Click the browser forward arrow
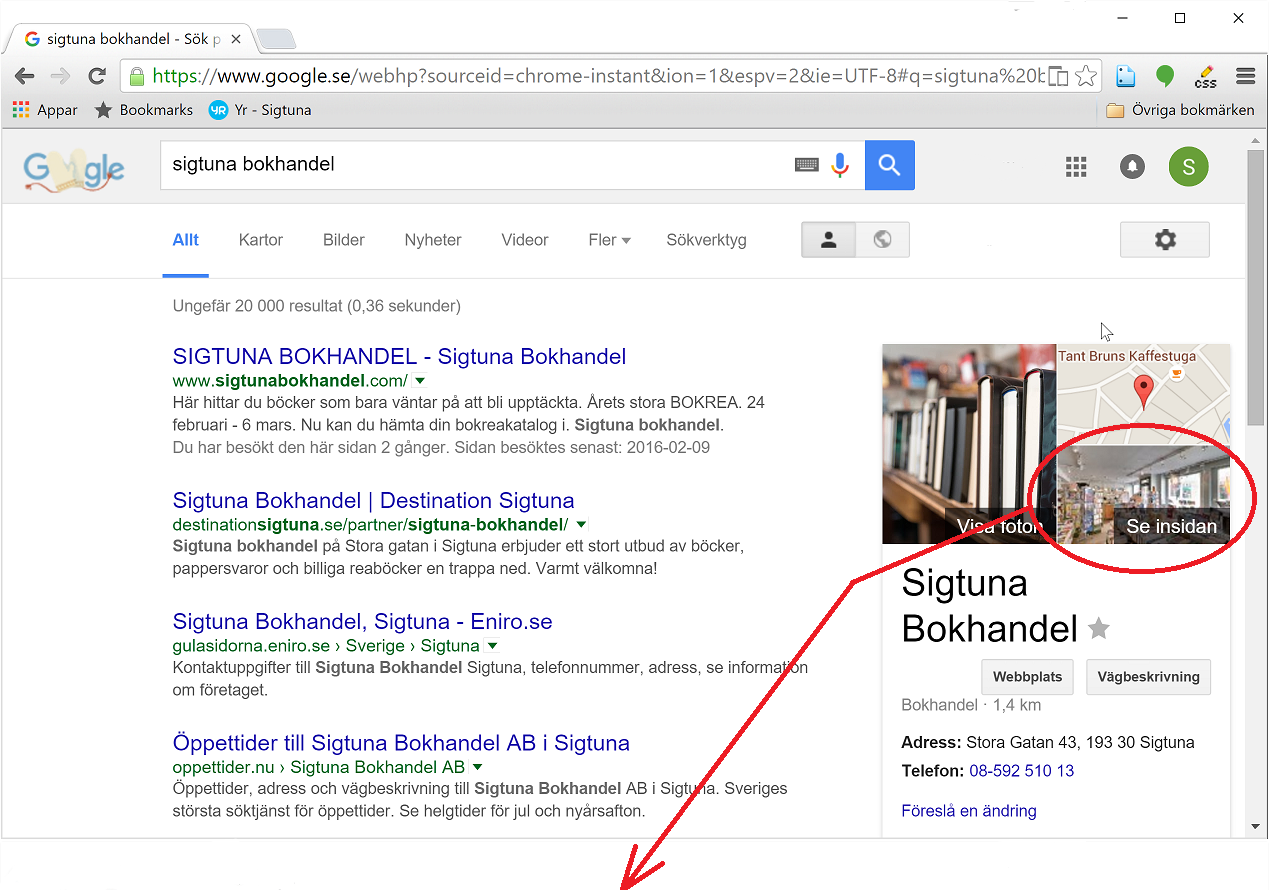This screenshot has width=1273, height=890. (x=61, y=77)
